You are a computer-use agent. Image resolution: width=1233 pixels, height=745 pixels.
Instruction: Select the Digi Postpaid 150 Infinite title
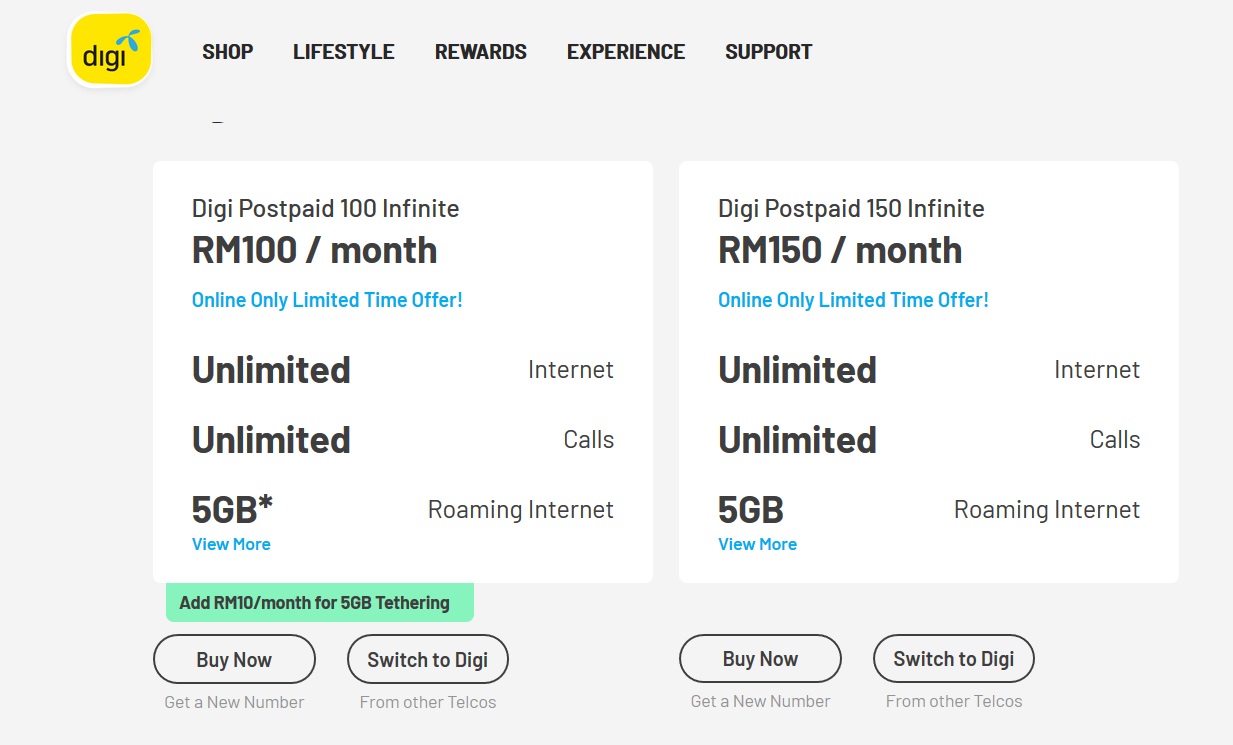click(x=851, y=209)
